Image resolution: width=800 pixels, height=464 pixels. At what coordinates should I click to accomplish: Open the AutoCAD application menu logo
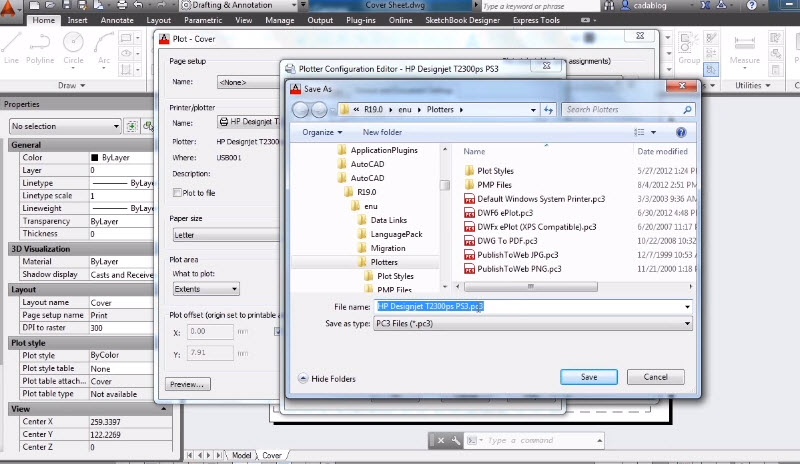tap(8, 9)
